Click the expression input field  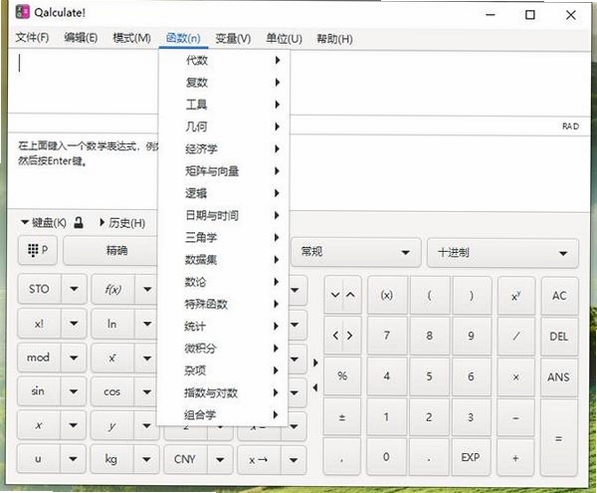(x=299, y=82)
